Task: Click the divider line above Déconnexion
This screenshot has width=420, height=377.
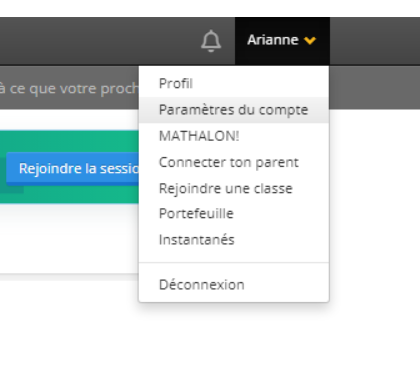Action: click(234, 262)
